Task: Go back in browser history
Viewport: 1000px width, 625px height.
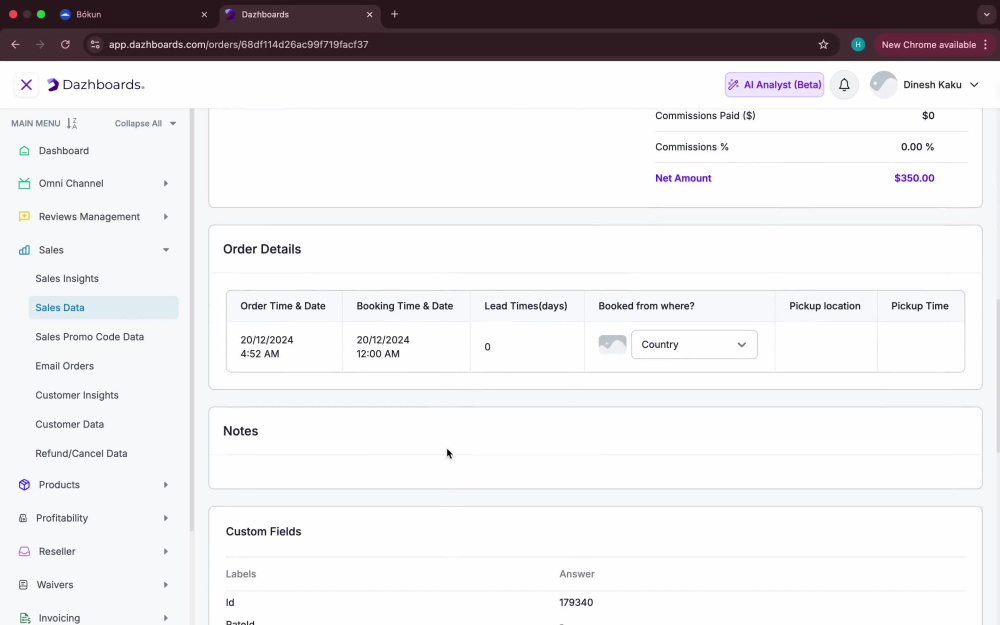Action: [x=15, y=45]
